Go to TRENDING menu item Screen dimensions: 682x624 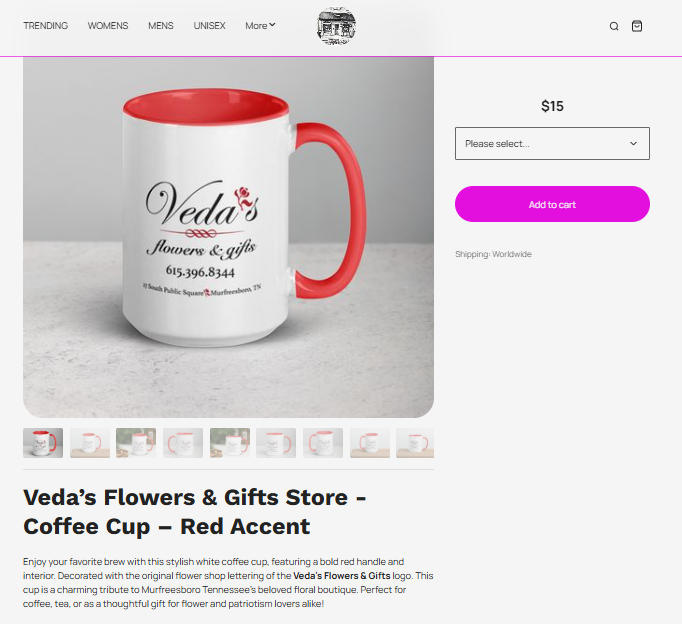[46, 26]
